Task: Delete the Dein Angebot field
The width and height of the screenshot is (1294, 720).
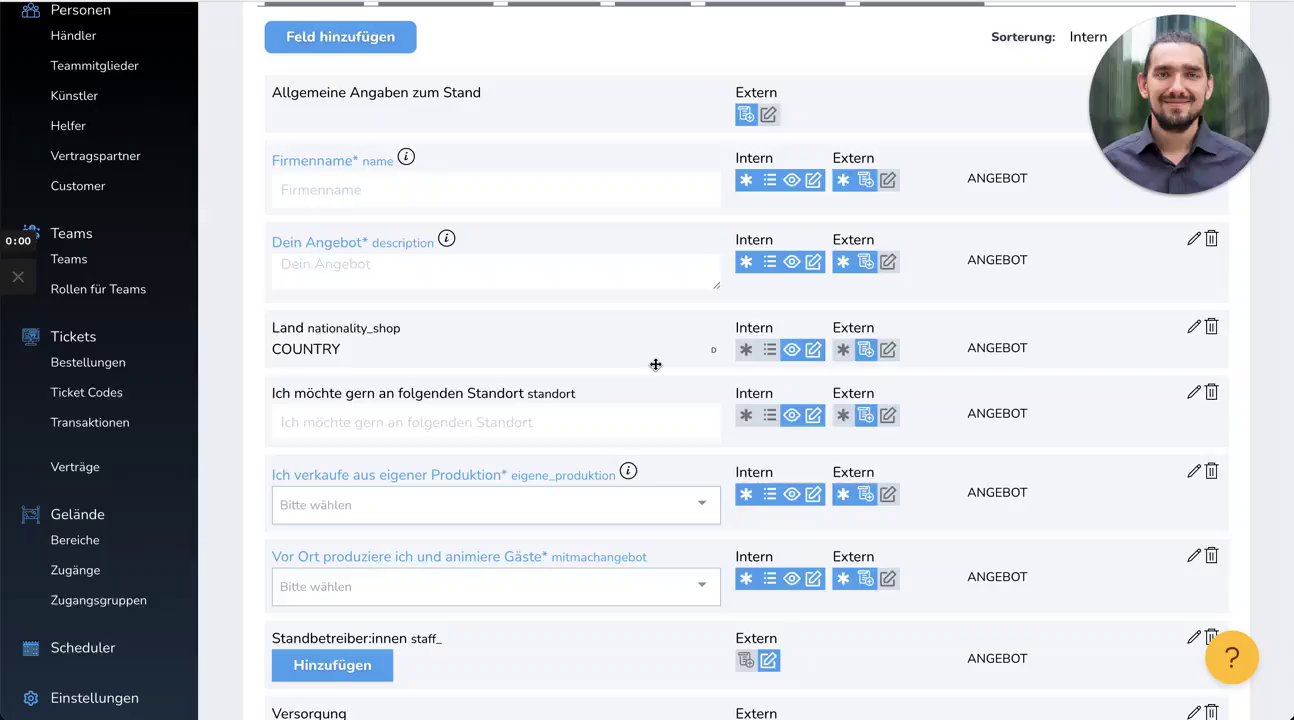Action: click(1211, 239)
